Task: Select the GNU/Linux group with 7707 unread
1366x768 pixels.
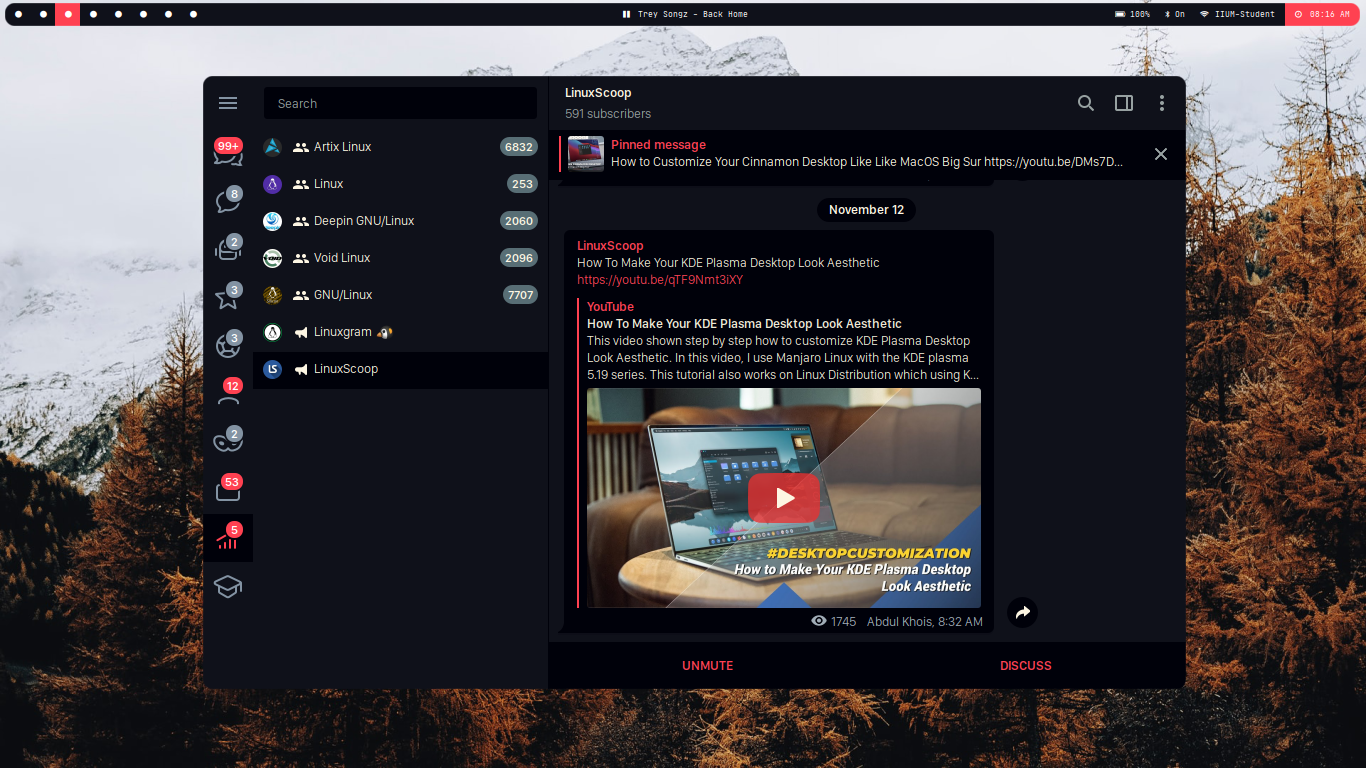Action: (x=400, y=295)
